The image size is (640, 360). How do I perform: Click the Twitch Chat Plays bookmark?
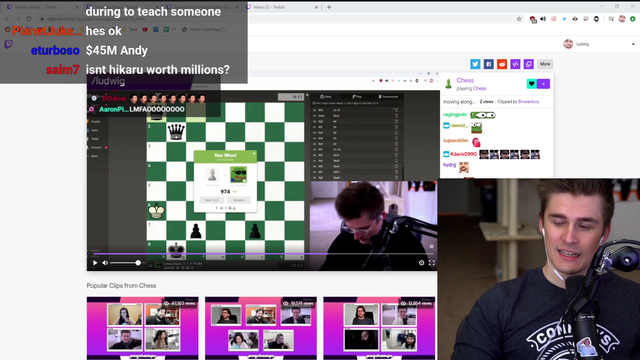point(204,29)
